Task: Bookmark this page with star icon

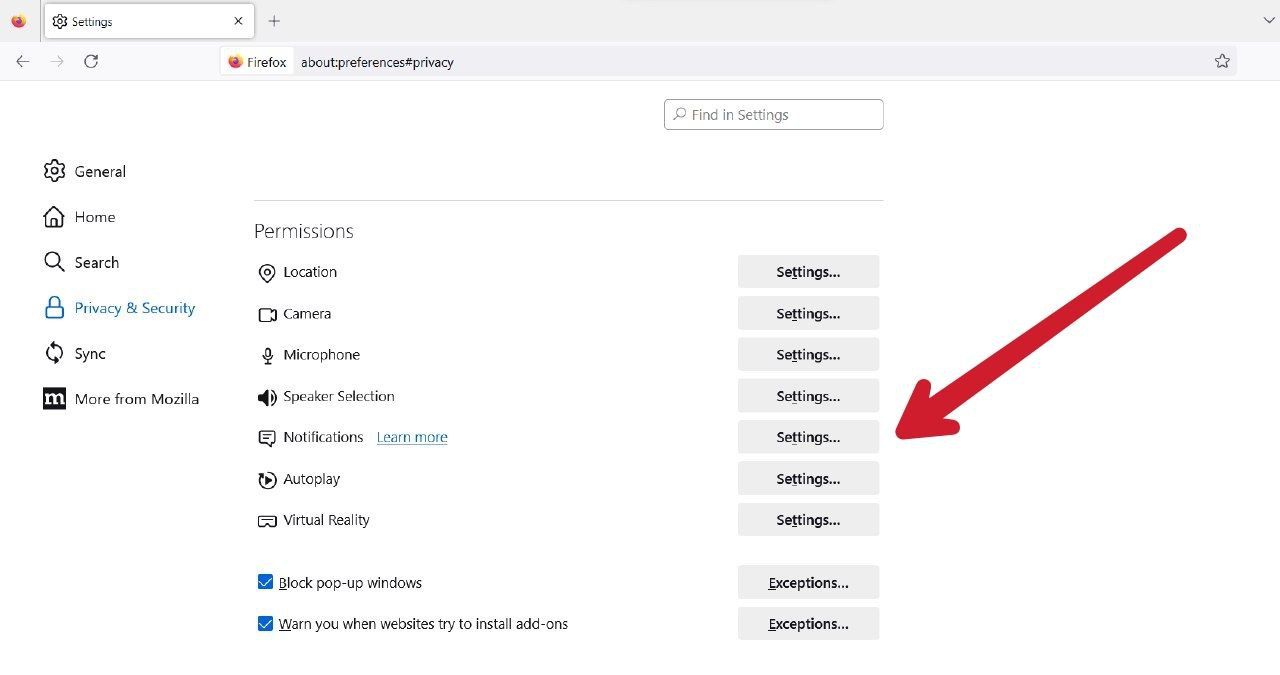Action: (x=1222, y=61)
